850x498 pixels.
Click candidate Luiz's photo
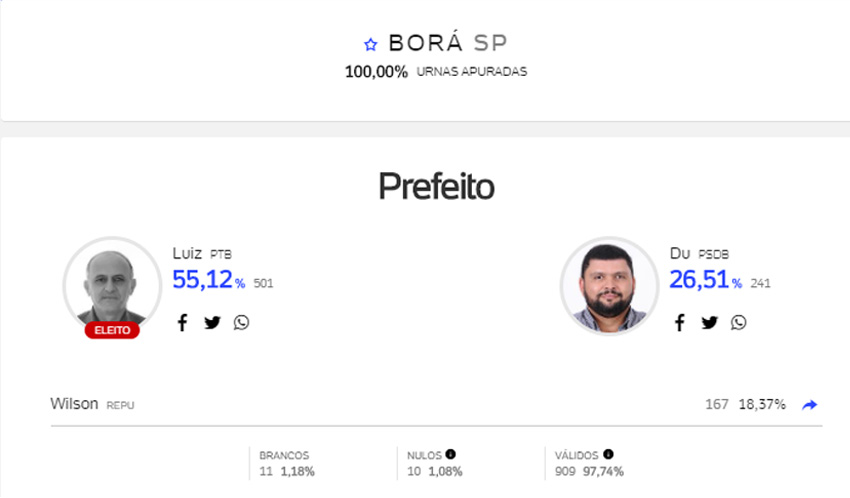(x=111, y=284)
